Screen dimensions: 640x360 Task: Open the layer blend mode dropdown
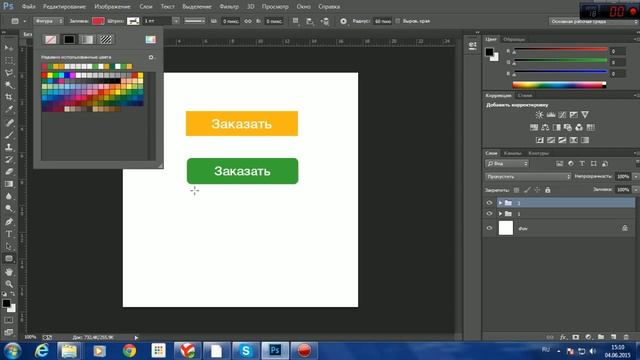(528, 176)
